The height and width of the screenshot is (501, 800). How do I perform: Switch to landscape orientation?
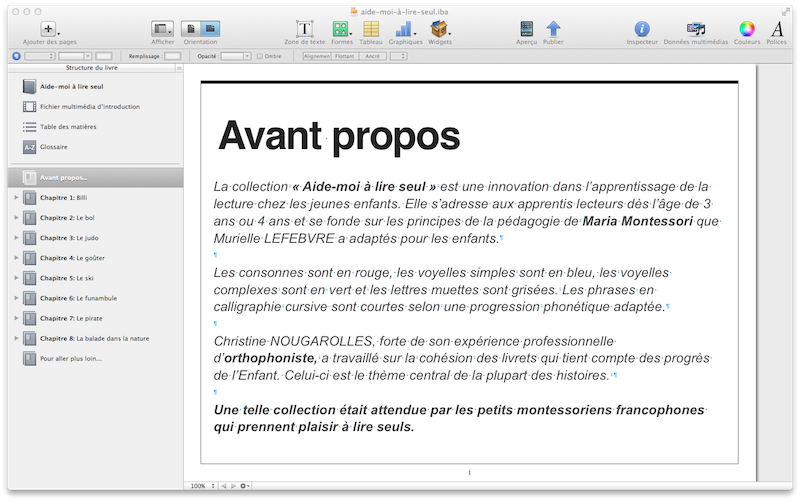click(x=210, y=29)
